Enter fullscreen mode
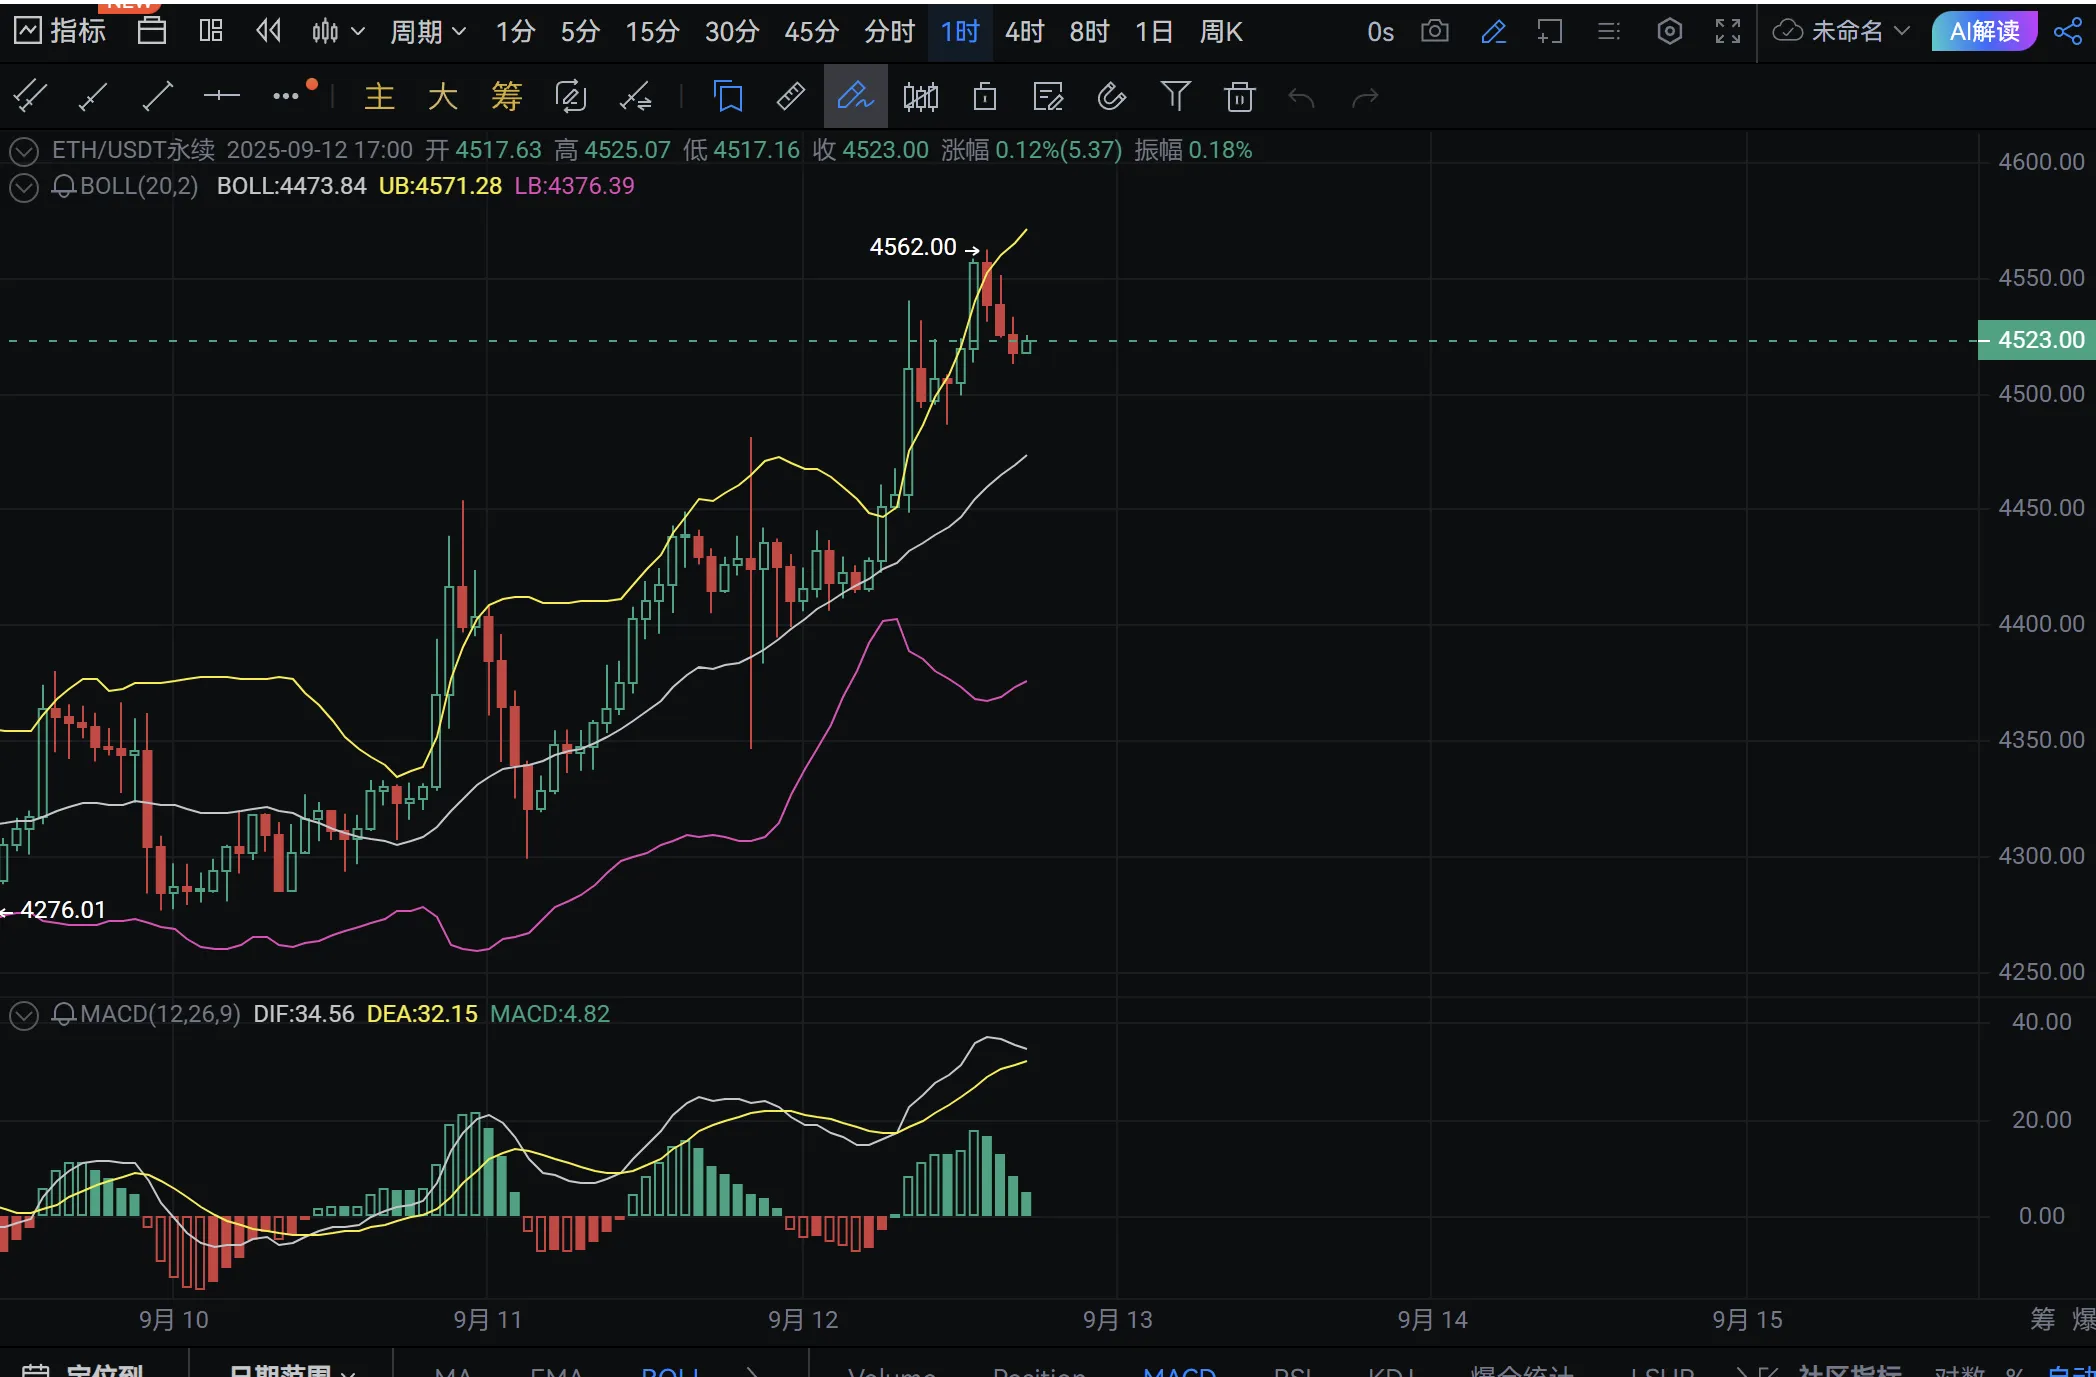Screen dimensions: 2096x1377 [1728, 32]
